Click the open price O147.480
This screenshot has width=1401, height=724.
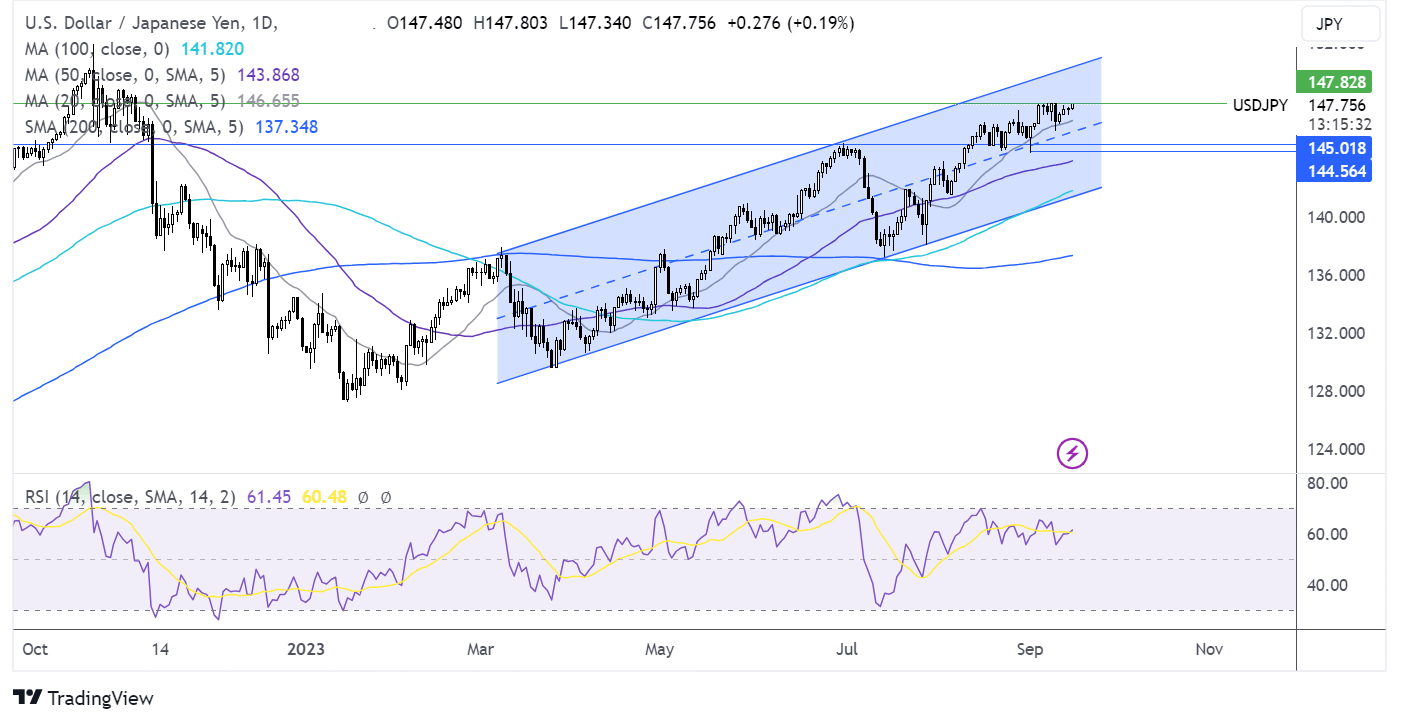424,23
